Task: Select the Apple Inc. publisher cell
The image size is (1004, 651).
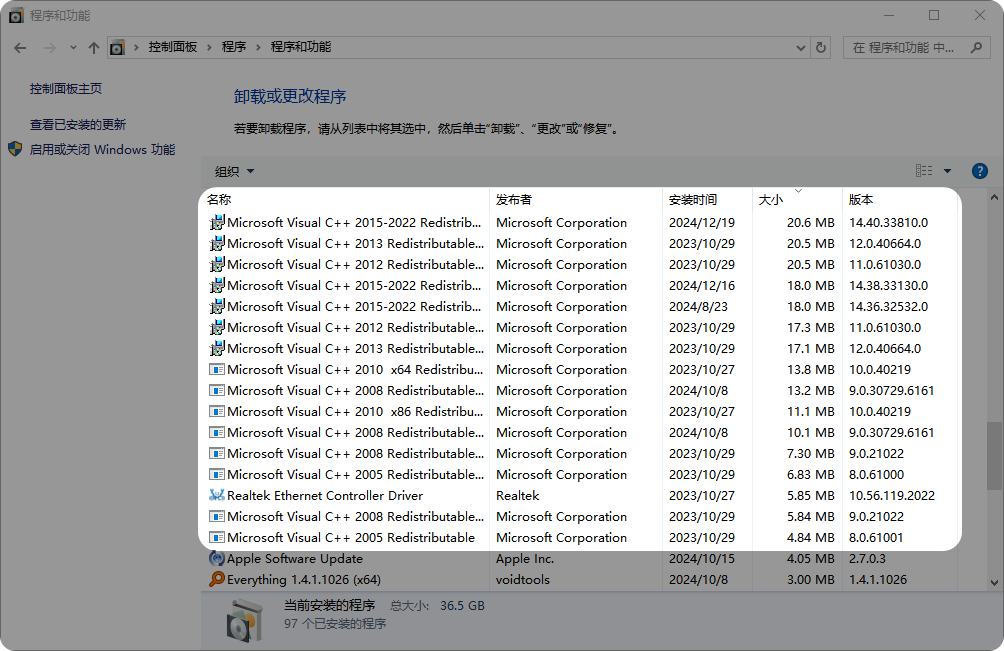Action: tap(524, 559)
